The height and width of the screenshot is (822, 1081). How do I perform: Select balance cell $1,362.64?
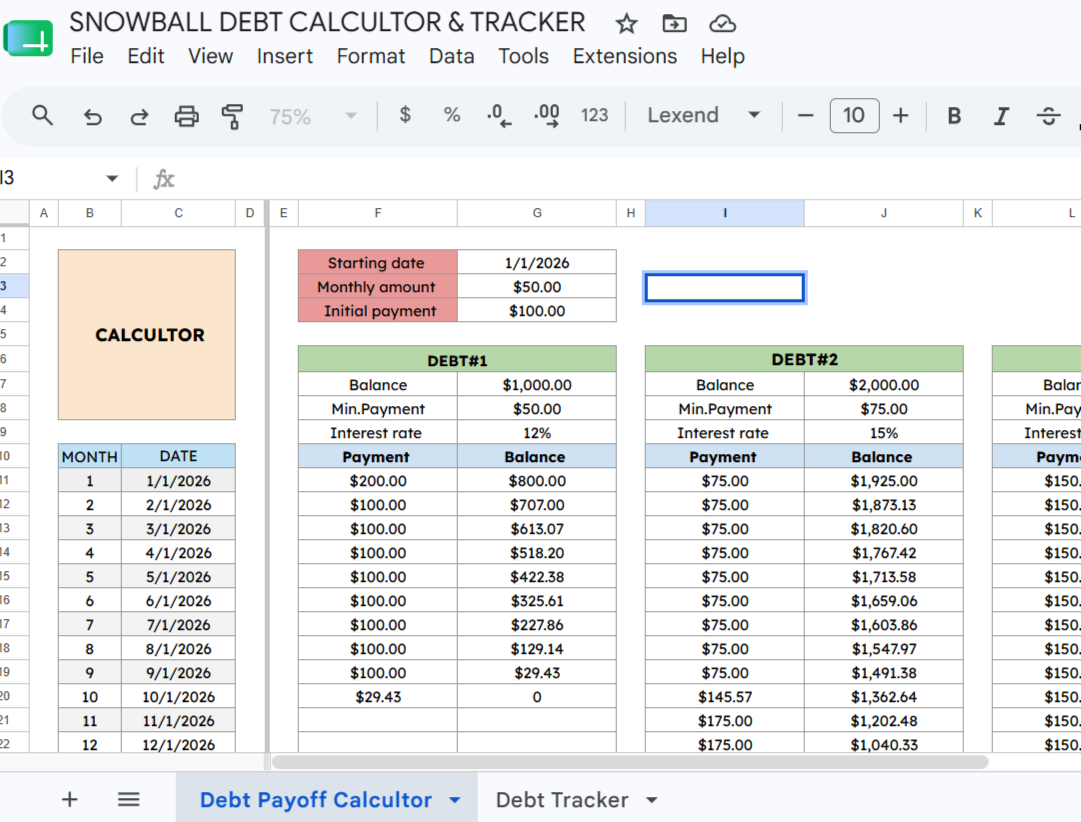[884, 696]
